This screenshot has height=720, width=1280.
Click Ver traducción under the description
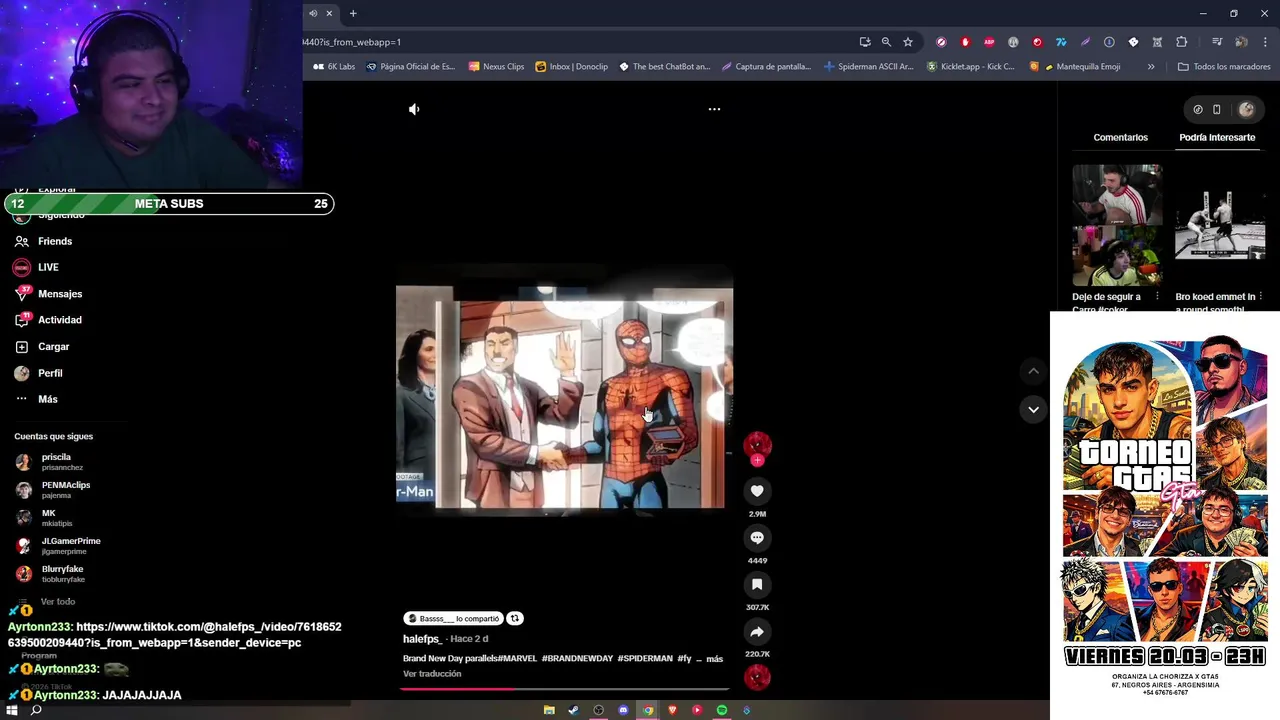[x=432, y=674]
